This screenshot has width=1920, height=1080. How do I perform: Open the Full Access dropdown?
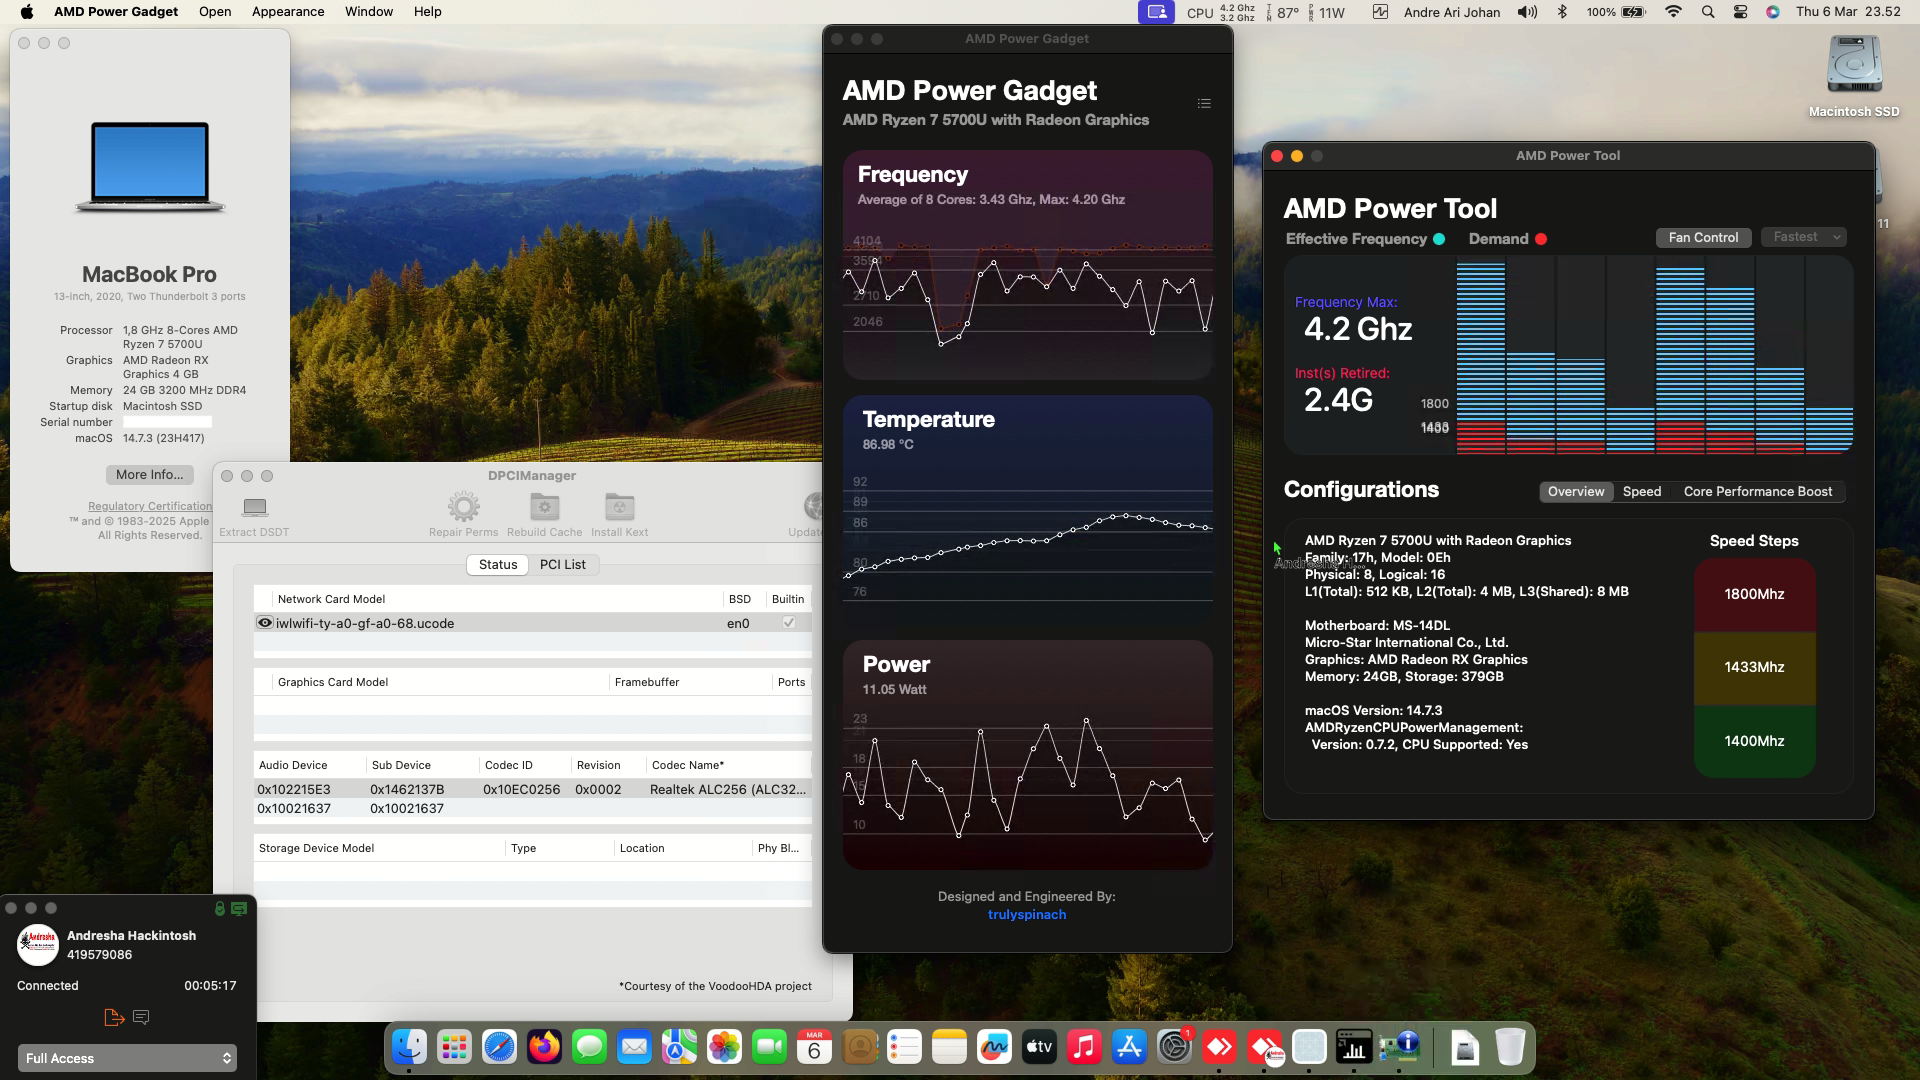tap(127, 1057)
